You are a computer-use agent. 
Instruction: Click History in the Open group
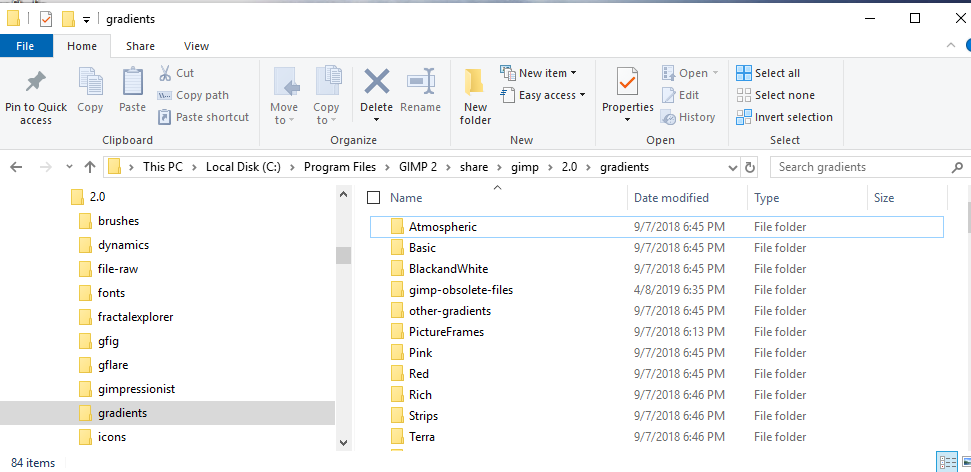click(x=688, y=117)
